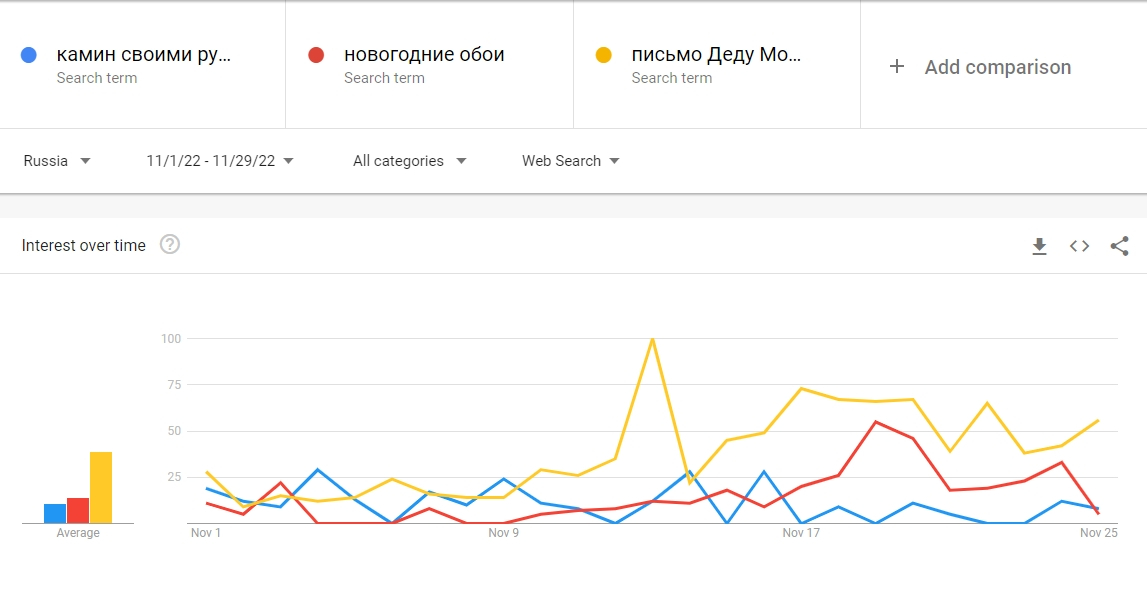Open the All categories dropdown
Image resolution: width=1147 pixels, height=607 pixels.
[409, 161]
